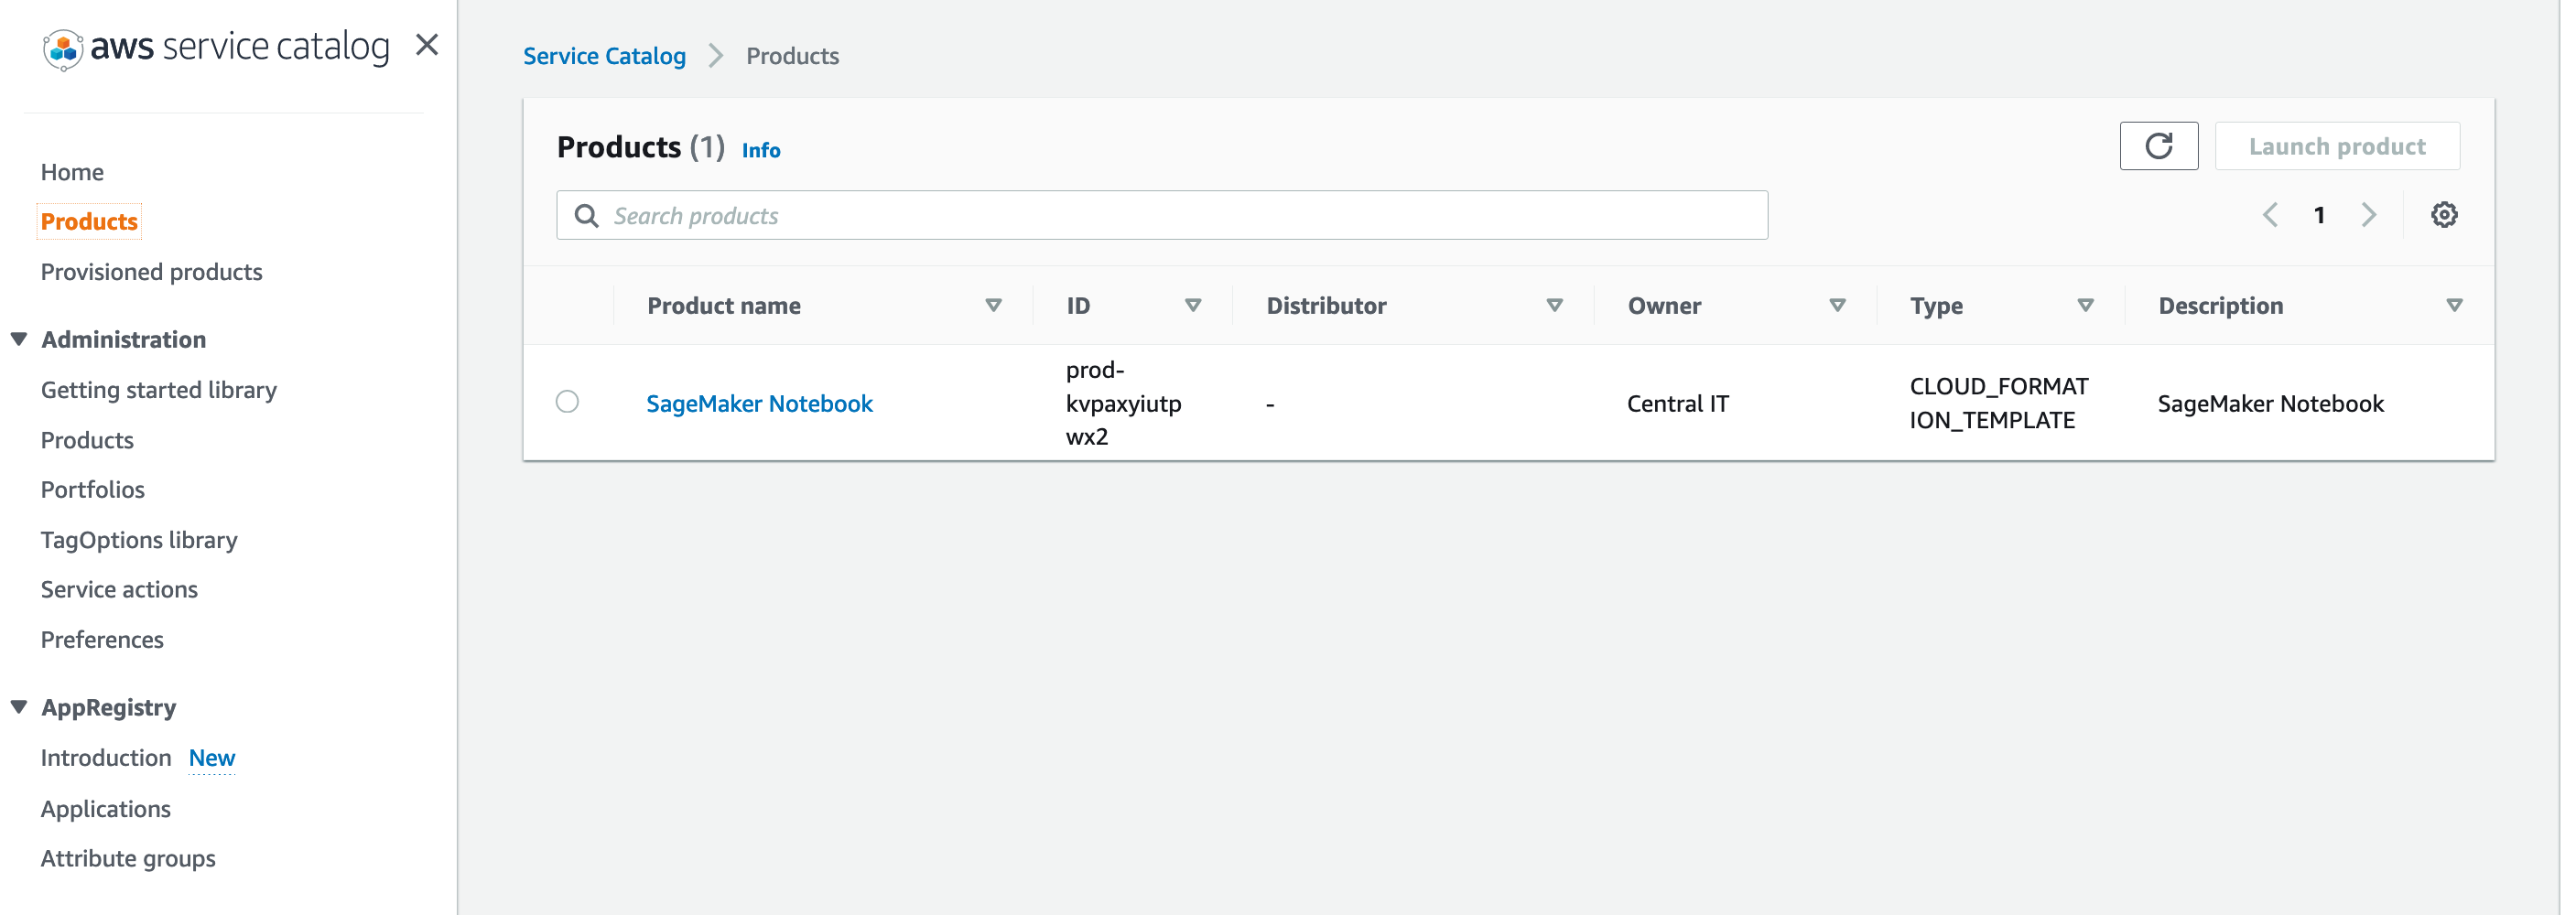Click the Product name column header
This screenshot has width=2576, height=915.
pyautogui.click(x=724, y=306)
